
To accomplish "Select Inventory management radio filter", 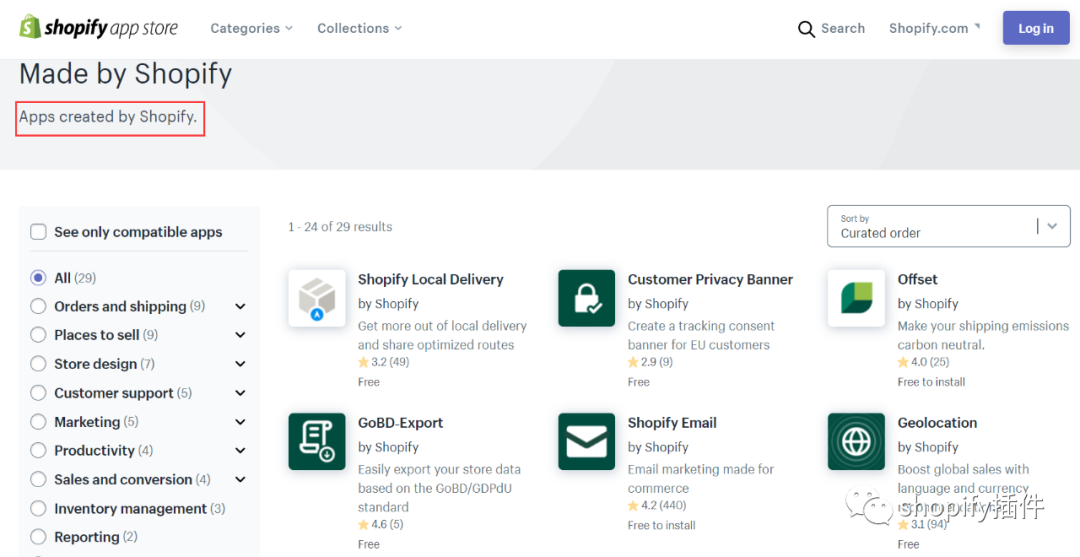I will (x=39, y=508).
